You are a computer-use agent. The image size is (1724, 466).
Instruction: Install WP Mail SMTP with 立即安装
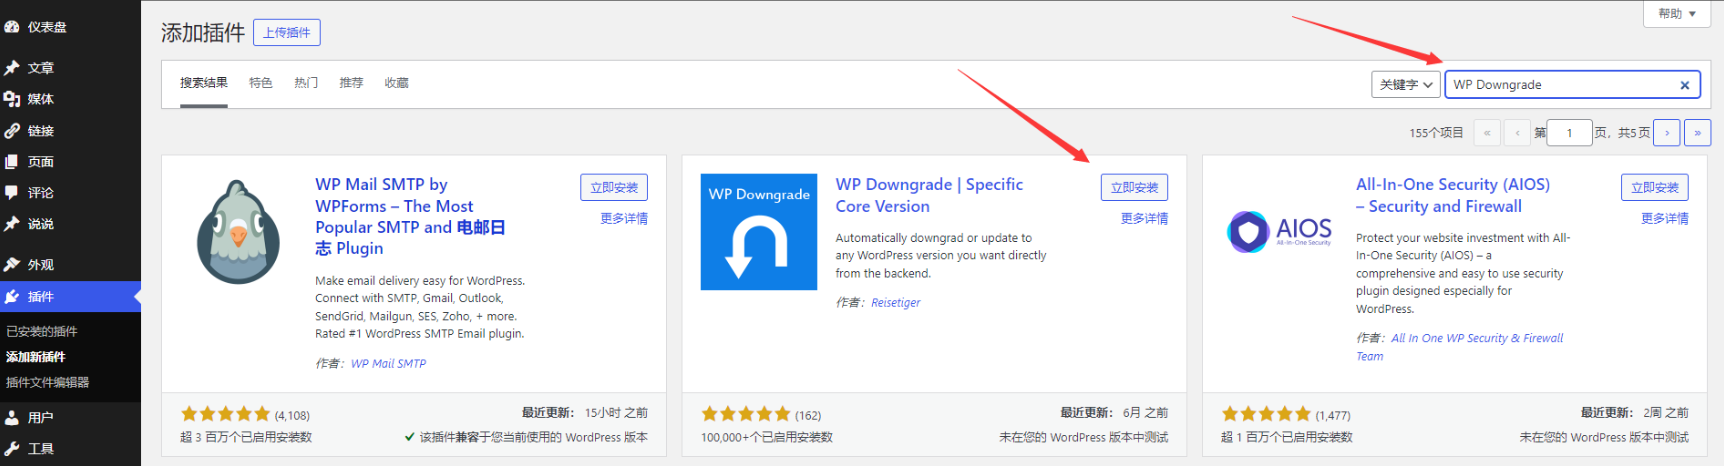(614, 187)
